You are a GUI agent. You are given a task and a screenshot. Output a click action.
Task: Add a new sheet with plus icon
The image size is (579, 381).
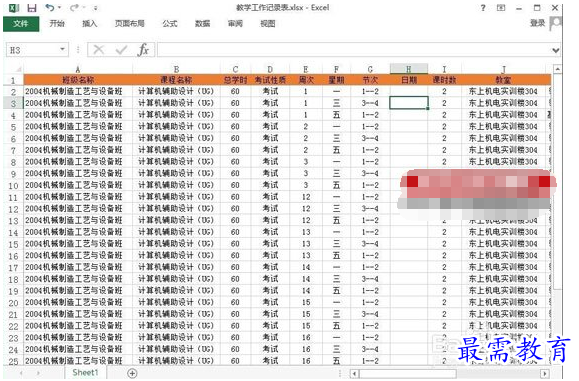pos(132,373)
